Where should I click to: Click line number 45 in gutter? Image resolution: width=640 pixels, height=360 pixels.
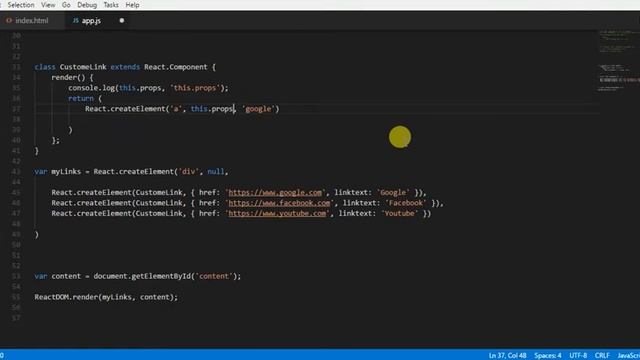[x=16, y=193]
